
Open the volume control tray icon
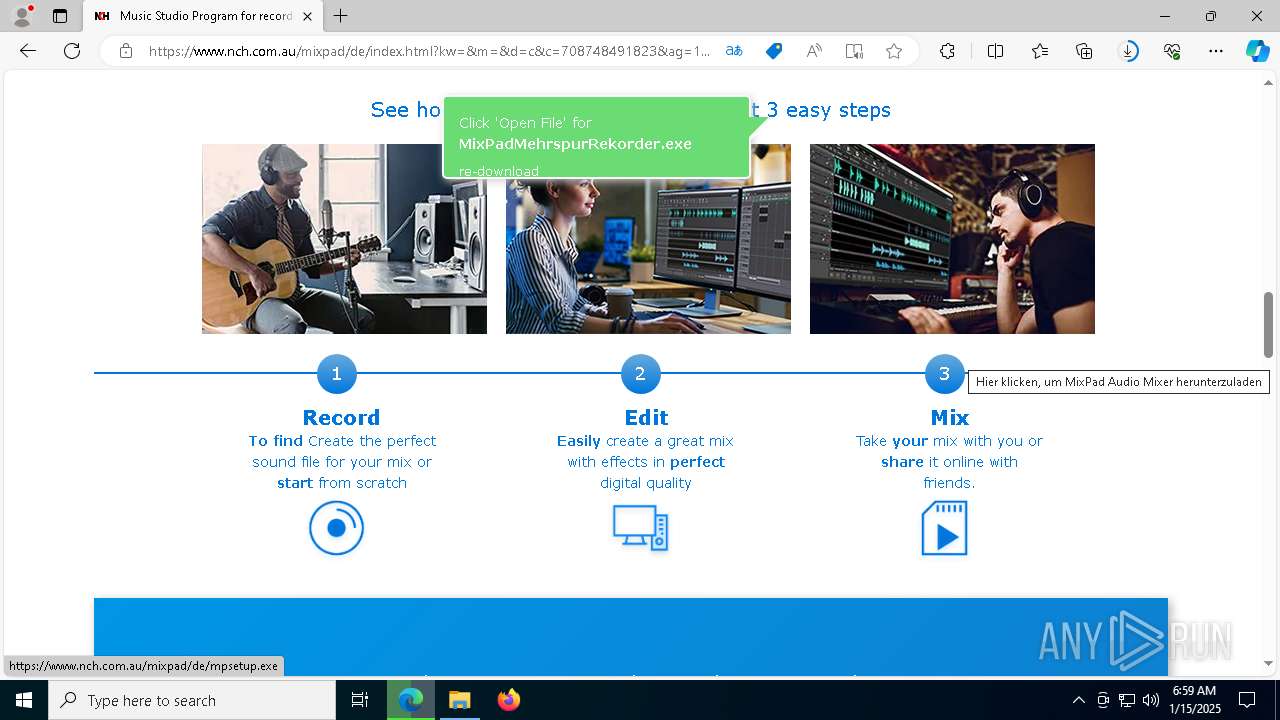[x=1151, y=700]
